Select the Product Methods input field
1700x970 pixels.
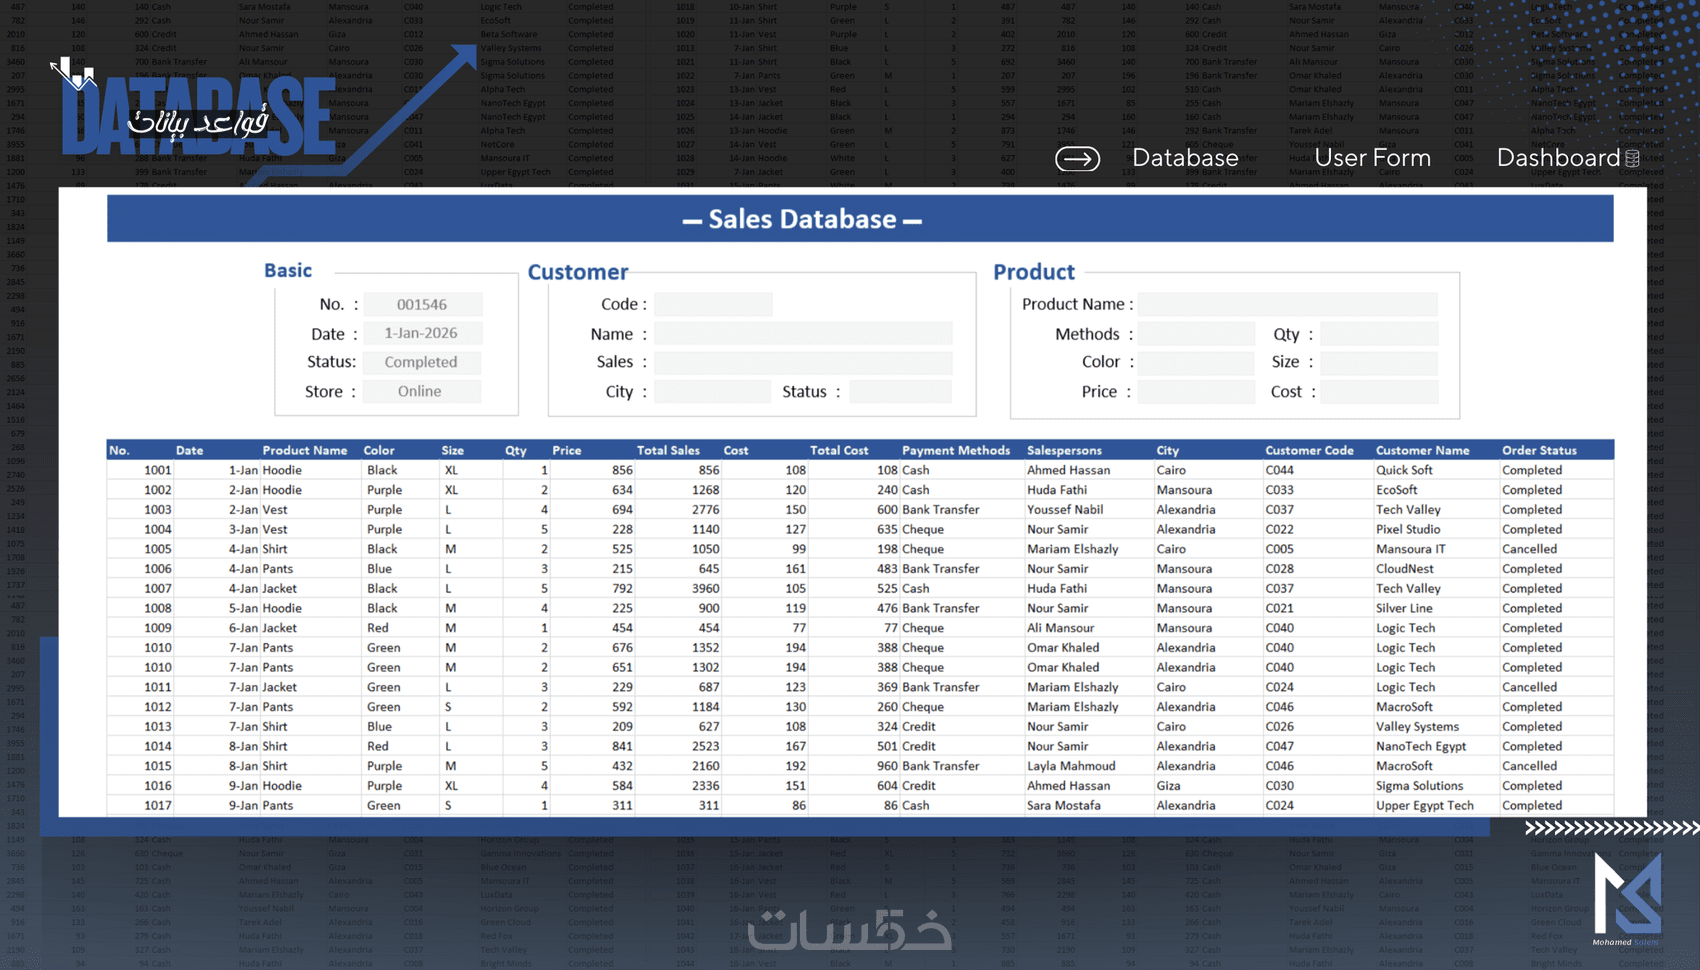[1196, 333]
